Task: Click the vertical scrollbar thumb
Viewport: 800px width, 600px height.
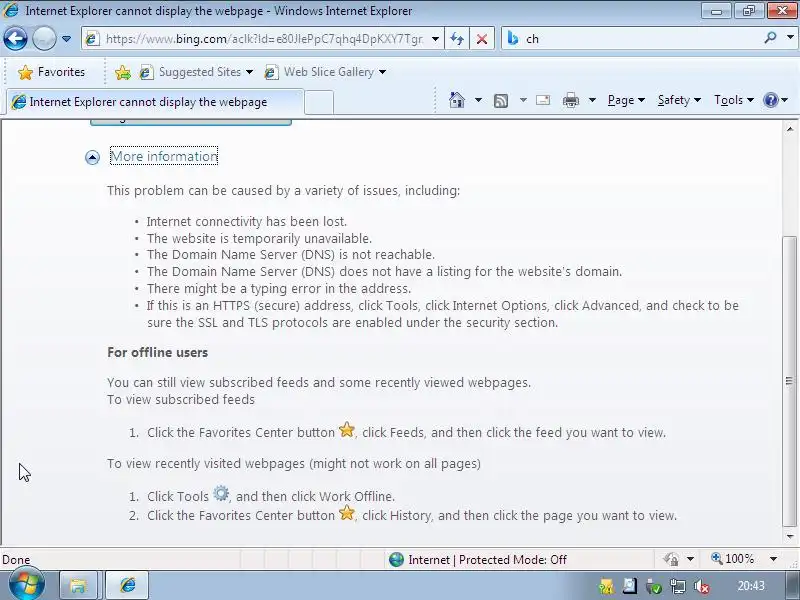Action: pyautogui.click(x=789, y=382)
